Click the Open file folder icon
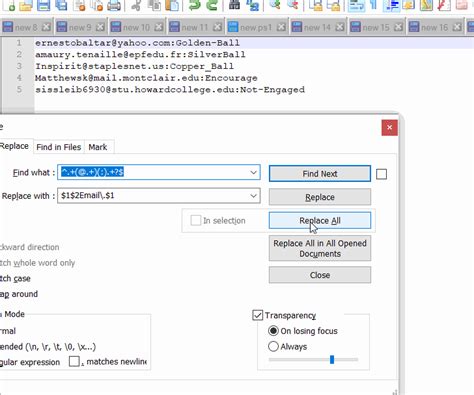The image size is (474, 395). coord(26,5)
